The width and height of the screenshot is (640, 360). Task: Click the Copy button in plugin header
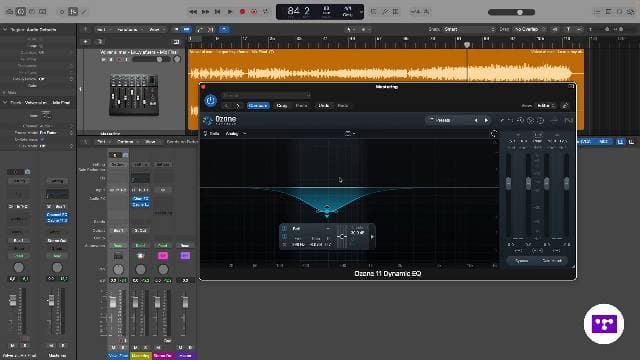click(282, 106)
